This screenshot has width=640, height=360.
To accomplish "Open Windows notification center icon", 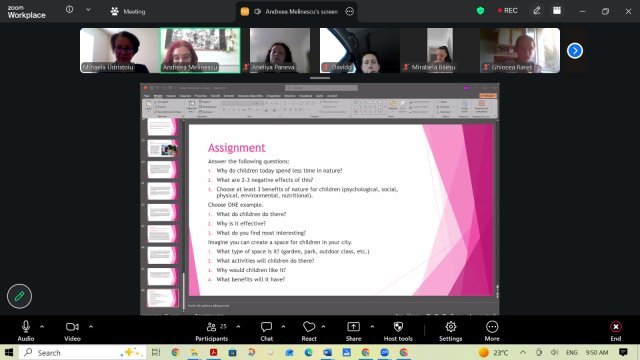I will pos(623,352).
